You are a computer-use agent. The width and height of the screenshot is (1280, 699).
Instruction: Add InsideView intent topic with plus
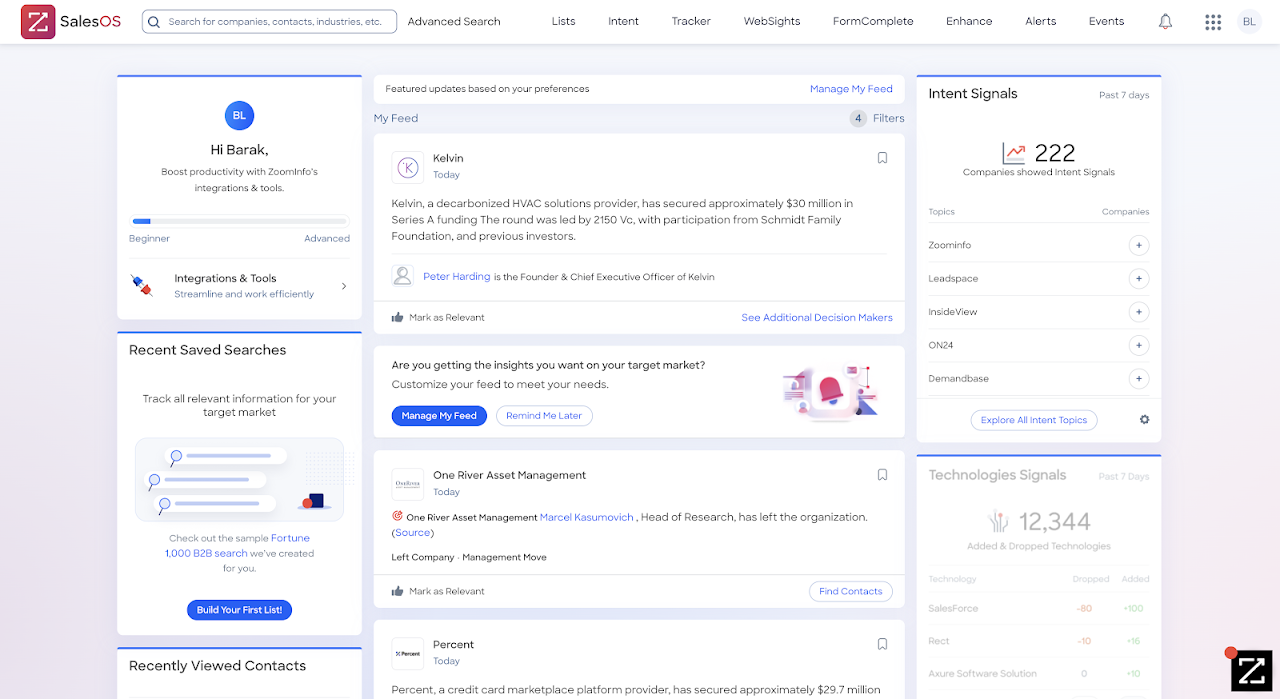(1138, 312)
